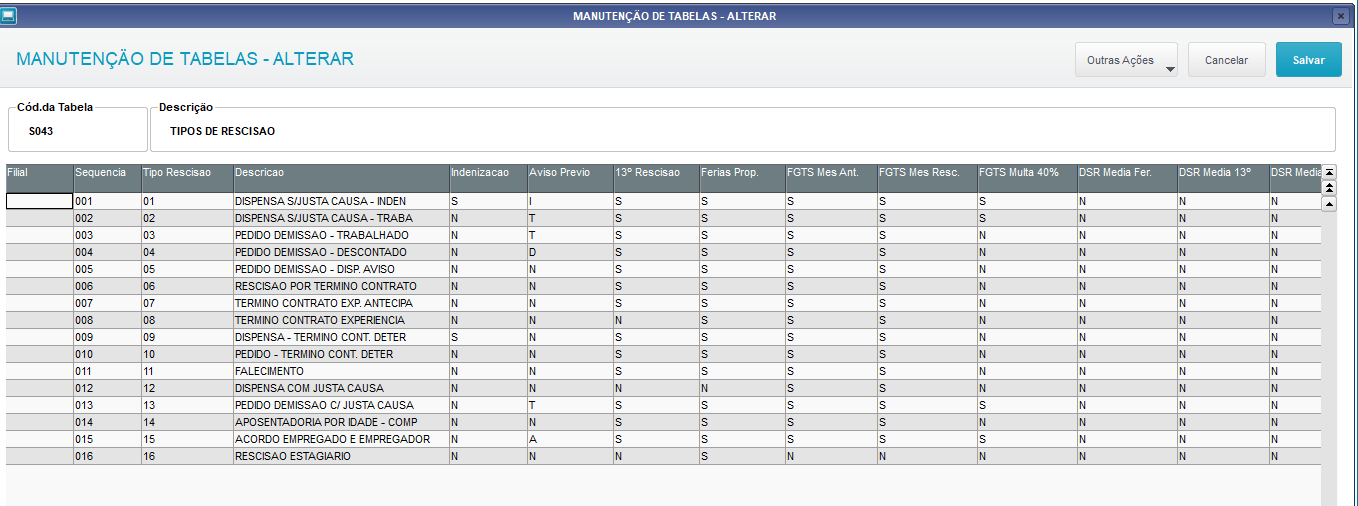Select the Cód.da Tabela field S043

click(x=77, y=130)
